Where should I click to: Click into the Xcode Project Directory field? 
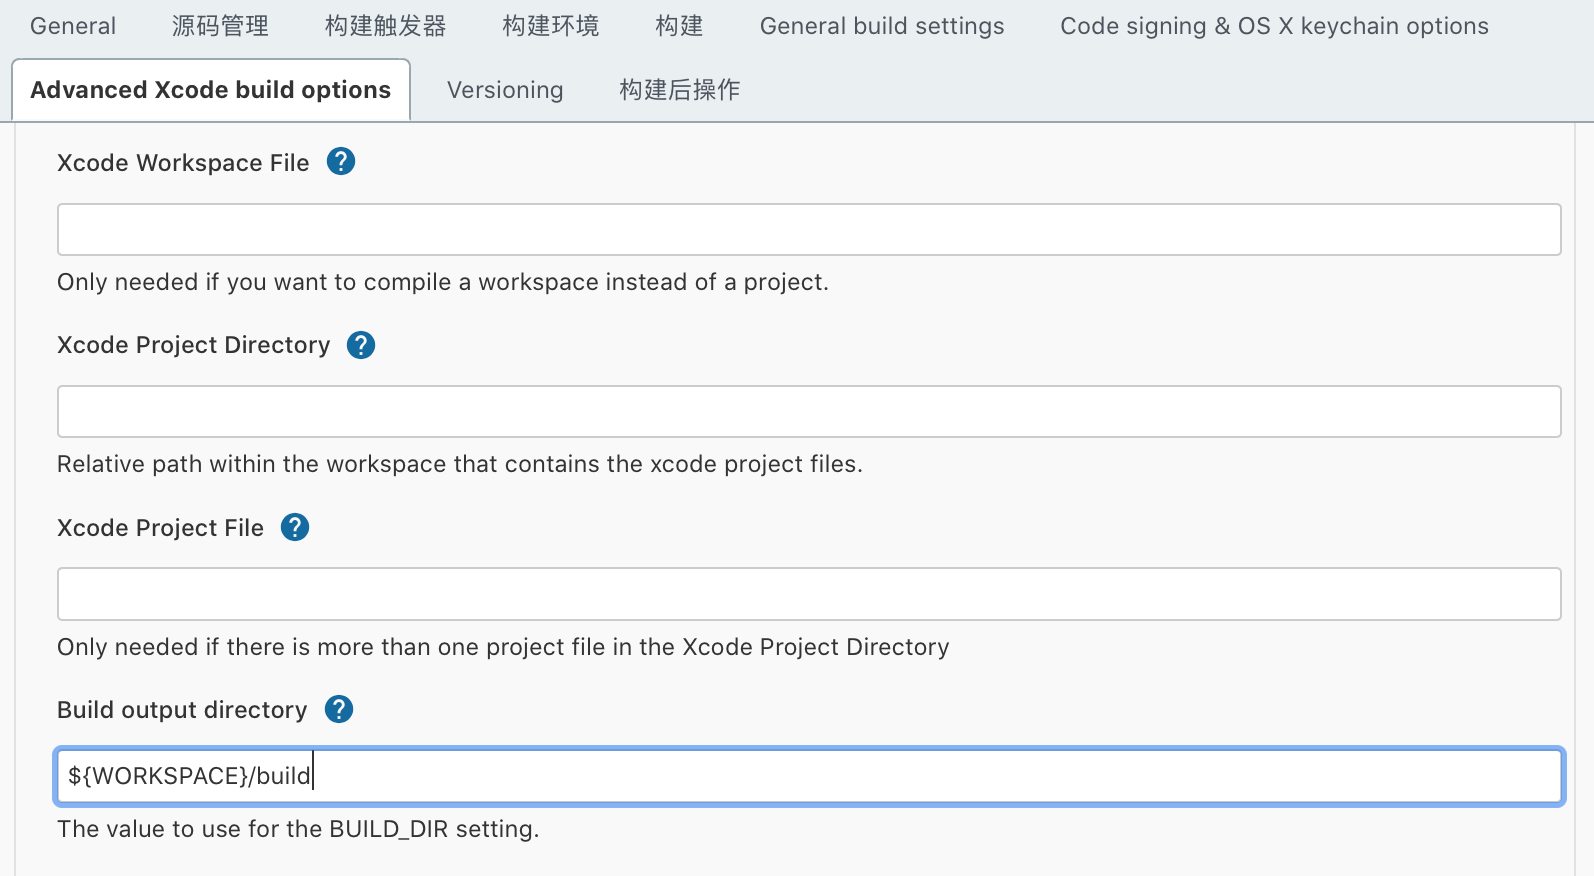coord(808,412)
